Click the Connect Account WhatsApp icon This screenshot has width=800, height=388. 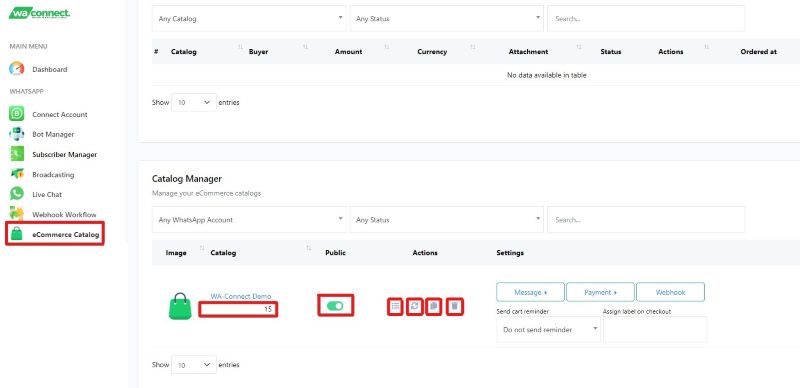[x=17, y=114]
